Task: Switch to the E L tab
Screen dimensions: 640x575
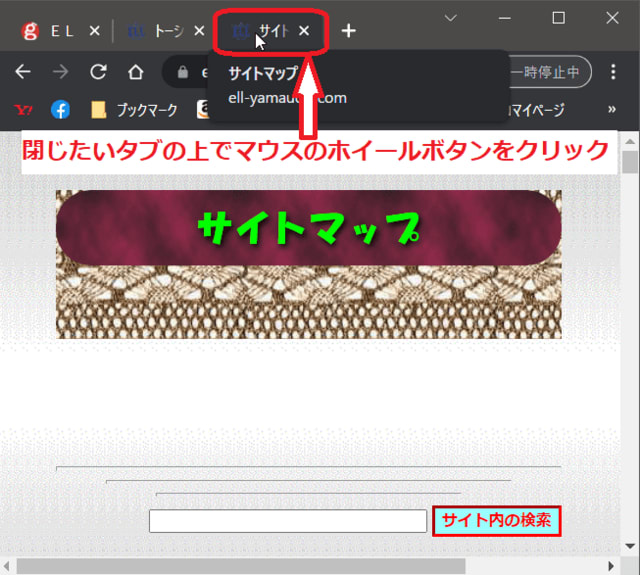Action: pyautogui.click(x=50, y=31)
